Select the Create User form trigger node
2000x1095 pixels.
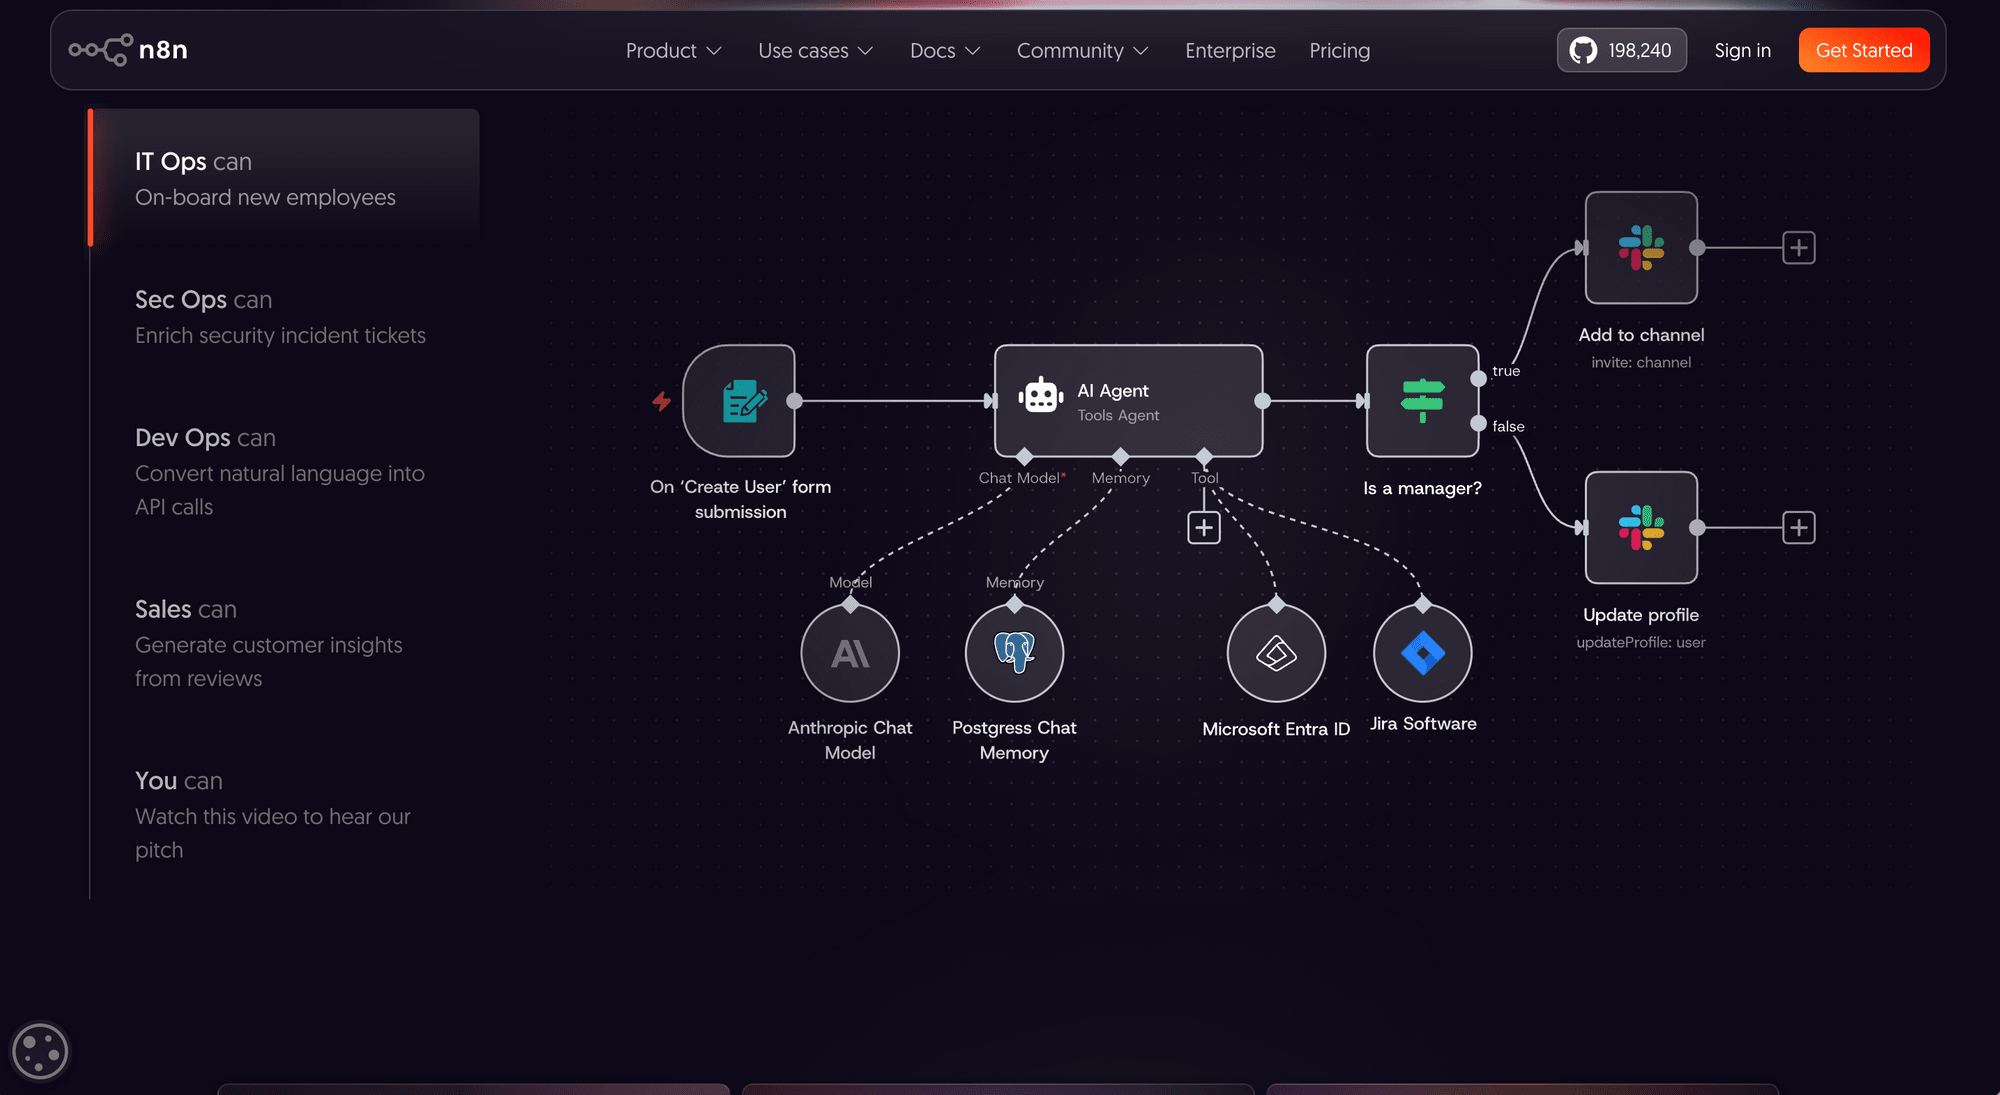(739, 401)
